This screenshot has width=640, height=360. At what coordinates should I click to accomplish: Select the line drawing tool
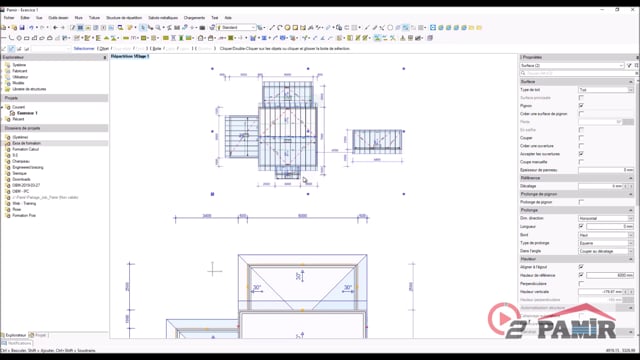click(272, 28)
